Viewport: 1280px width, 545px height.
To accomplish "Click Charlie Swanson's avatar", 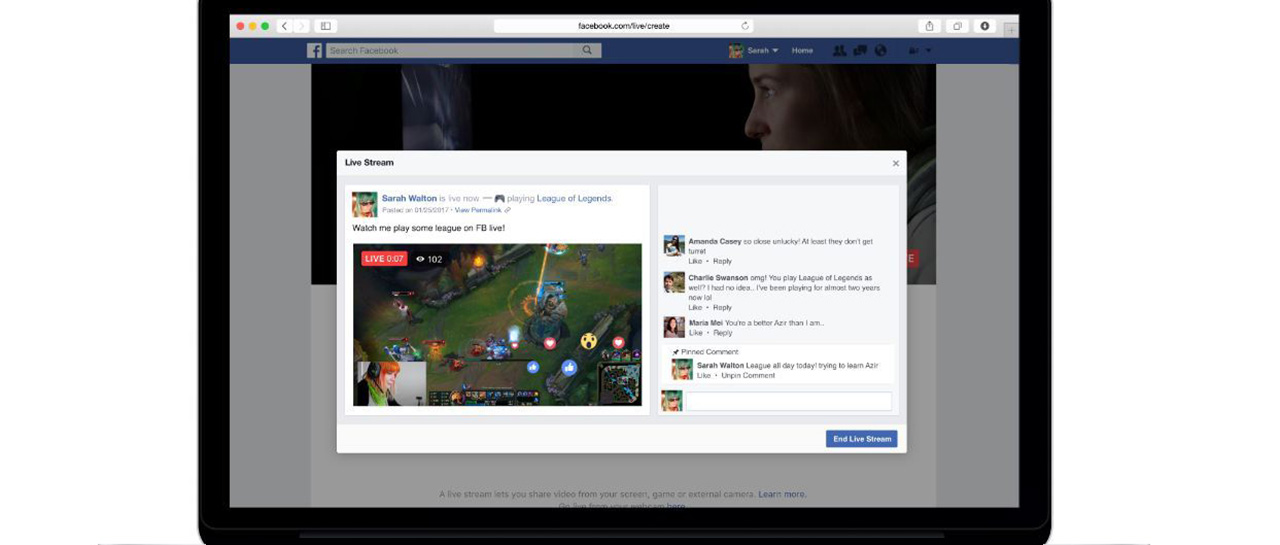I will (x=674, y=282).
